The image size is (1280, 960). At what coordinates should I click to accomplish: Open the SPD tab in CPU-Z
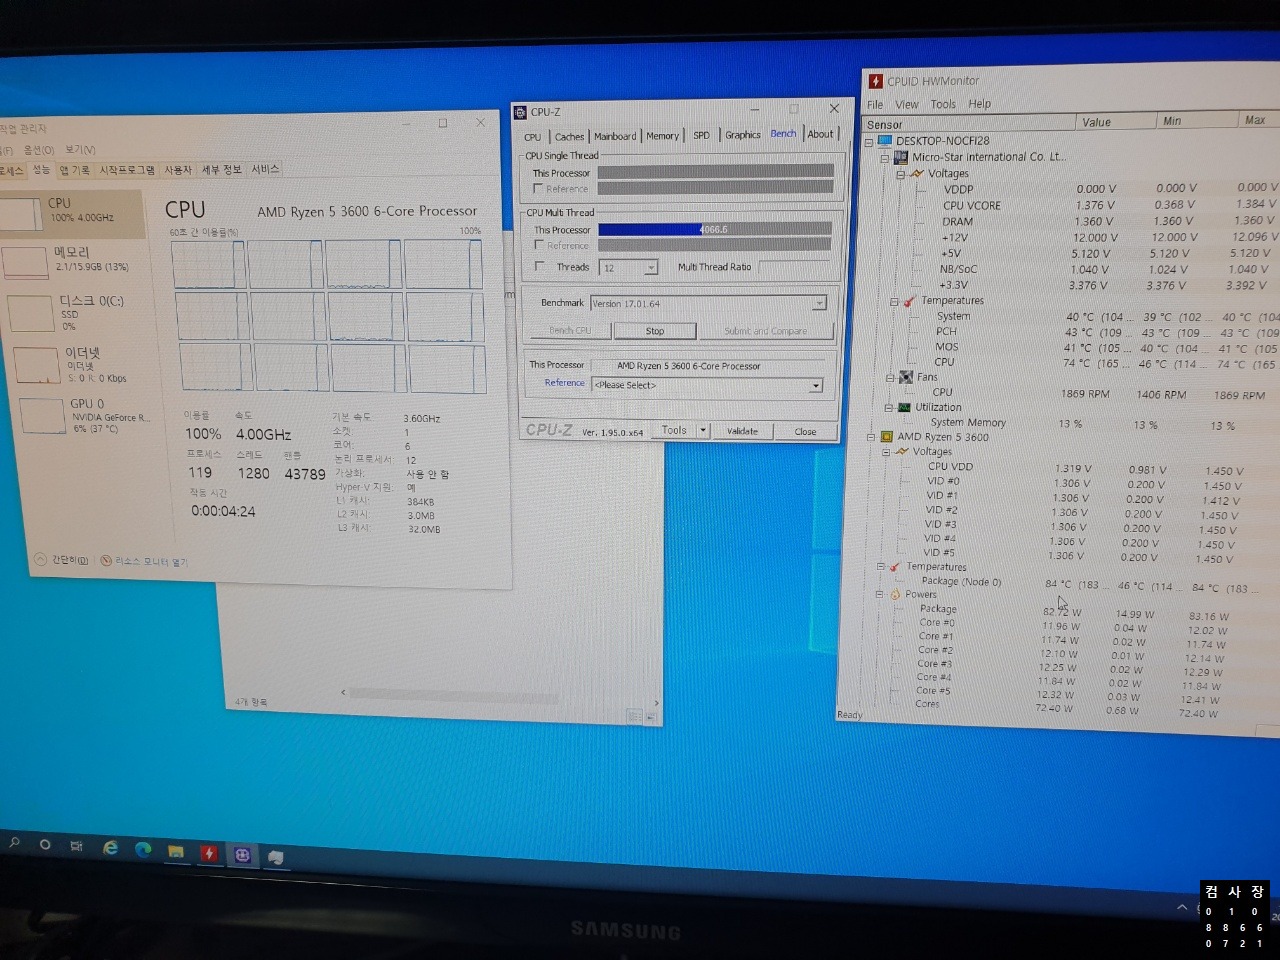pyautogui.click(x=702, y=135)
